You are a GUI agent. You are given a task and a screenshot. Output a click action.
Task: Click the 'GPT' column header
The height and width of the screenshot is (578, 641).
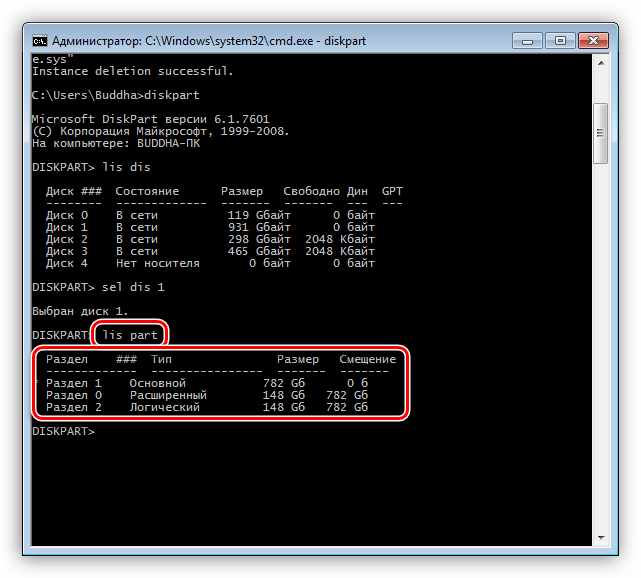[392, 191]
